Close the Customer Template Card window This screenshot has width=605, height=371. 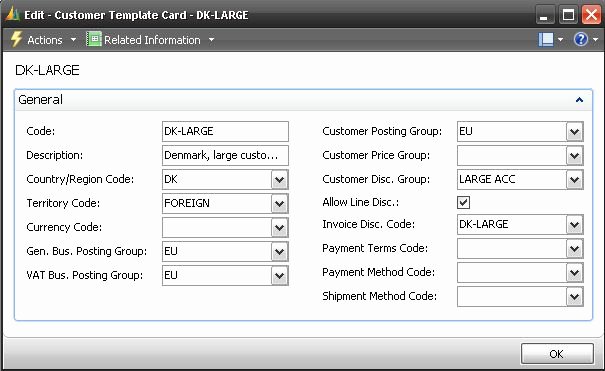[591, 15]
